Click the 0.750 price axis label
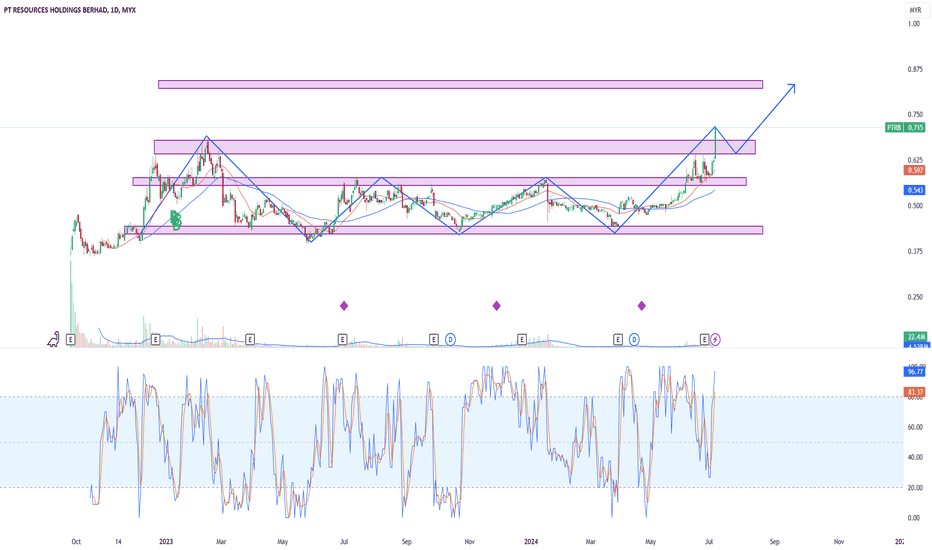 [x=915, y=115]
